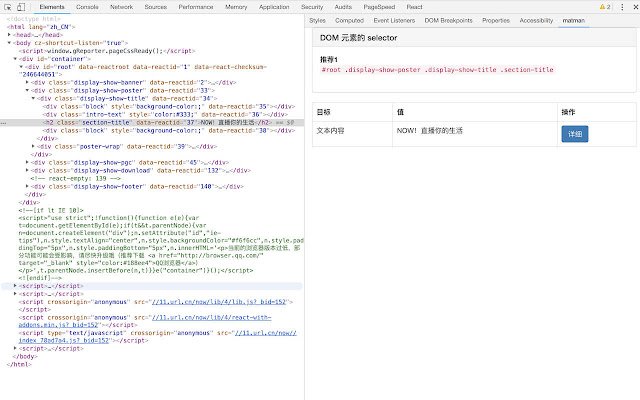Expand the display-show-footer div
This screenshot has width=640, height=400.
point(27,186)
